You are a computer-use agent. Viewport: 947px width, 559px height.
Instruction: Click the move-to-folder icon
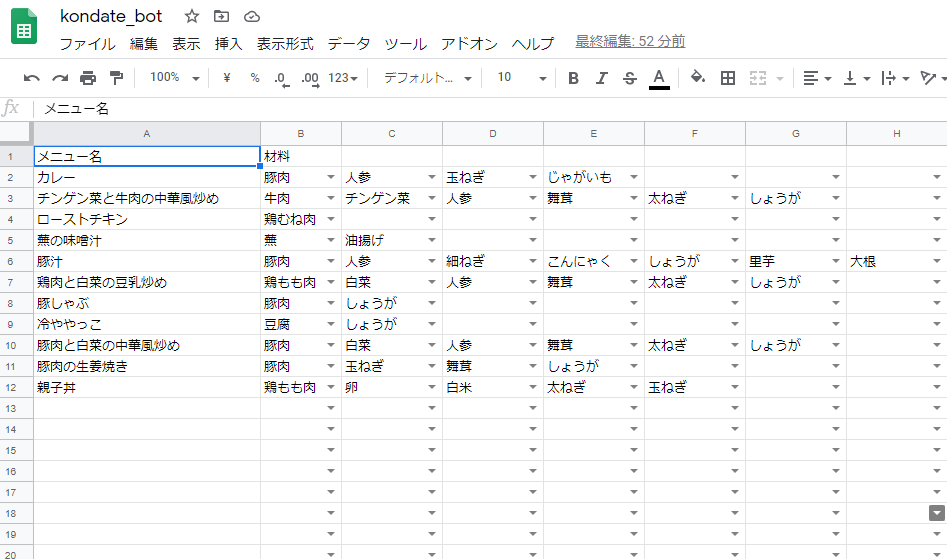tap(222, 16)
